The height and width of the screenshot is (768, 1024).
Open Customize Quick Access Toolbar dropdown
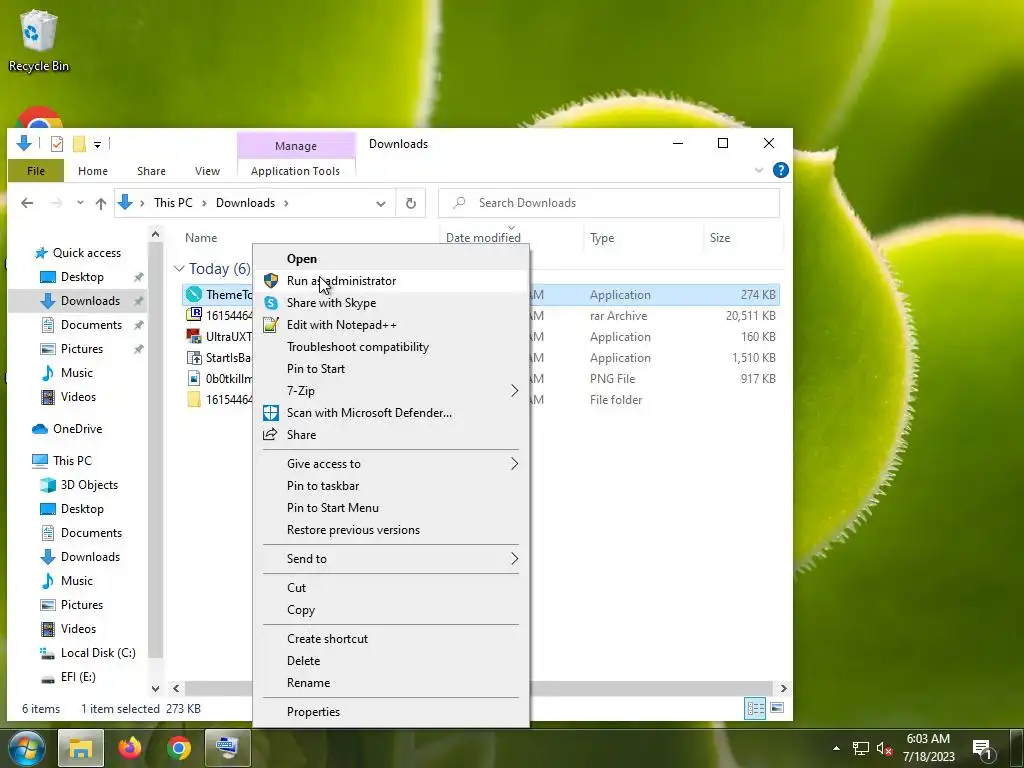[97, 144]
